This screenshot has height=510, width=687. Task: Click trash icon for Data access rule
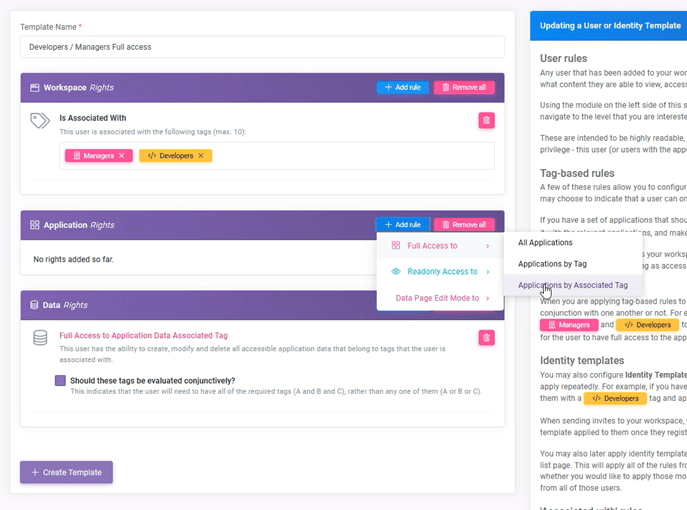pos(486,338)
